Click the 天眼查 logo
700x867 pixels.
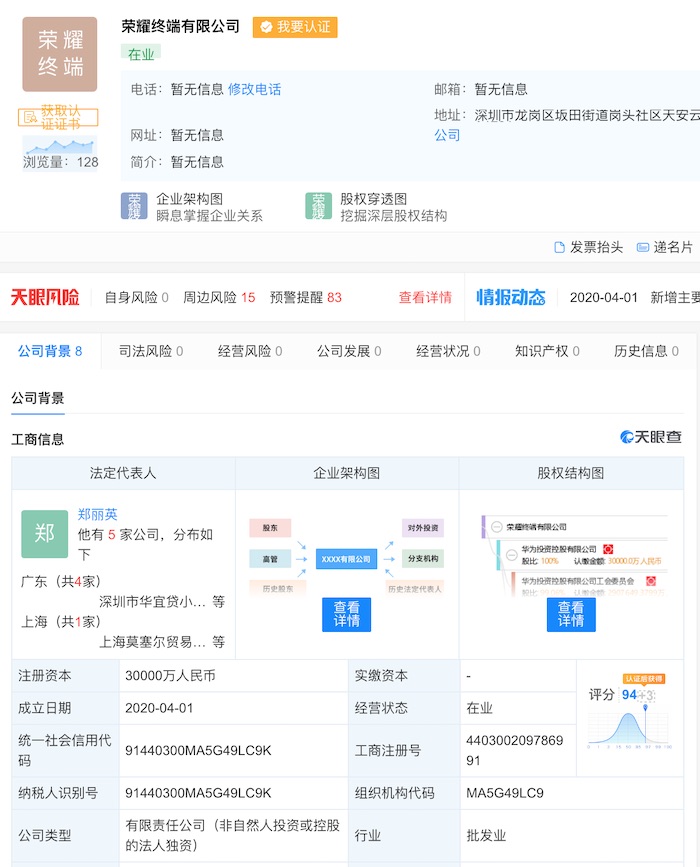(x=651, y=437)
